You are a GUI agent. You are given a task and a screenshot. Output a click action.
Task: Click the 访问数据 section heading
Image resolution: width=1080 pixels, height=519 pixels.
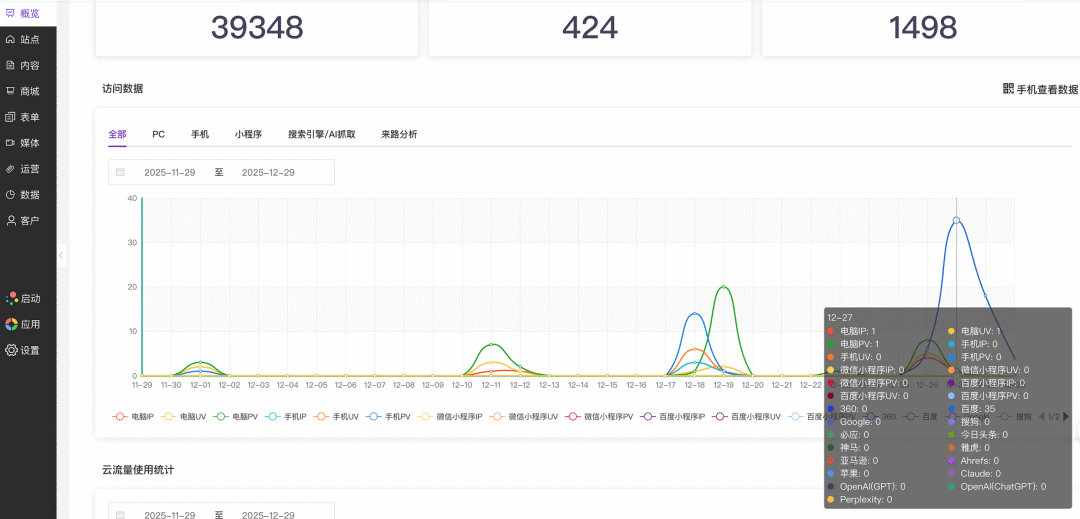pos(123,88)
